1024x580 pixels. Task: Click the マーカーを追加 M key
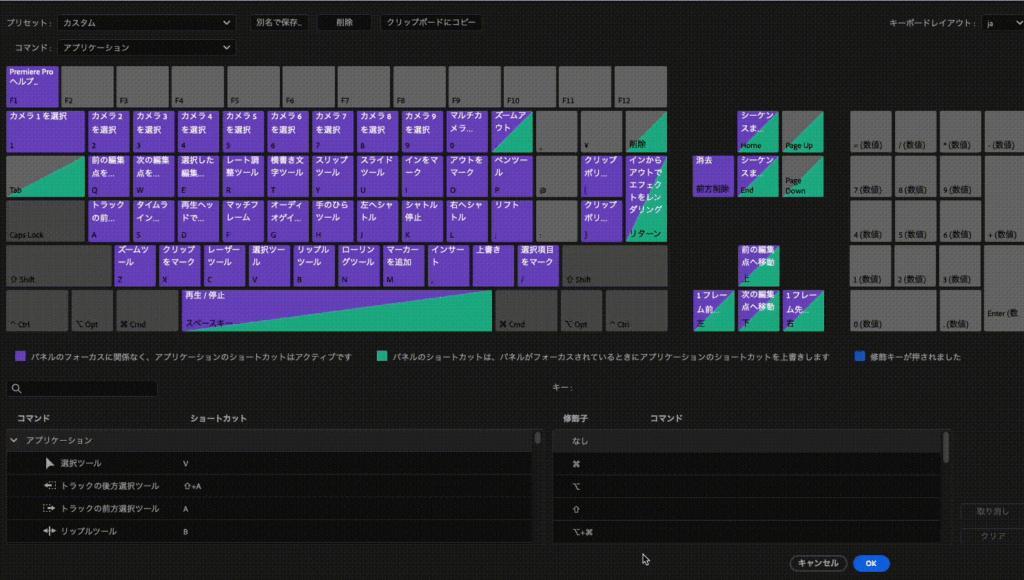404,266
